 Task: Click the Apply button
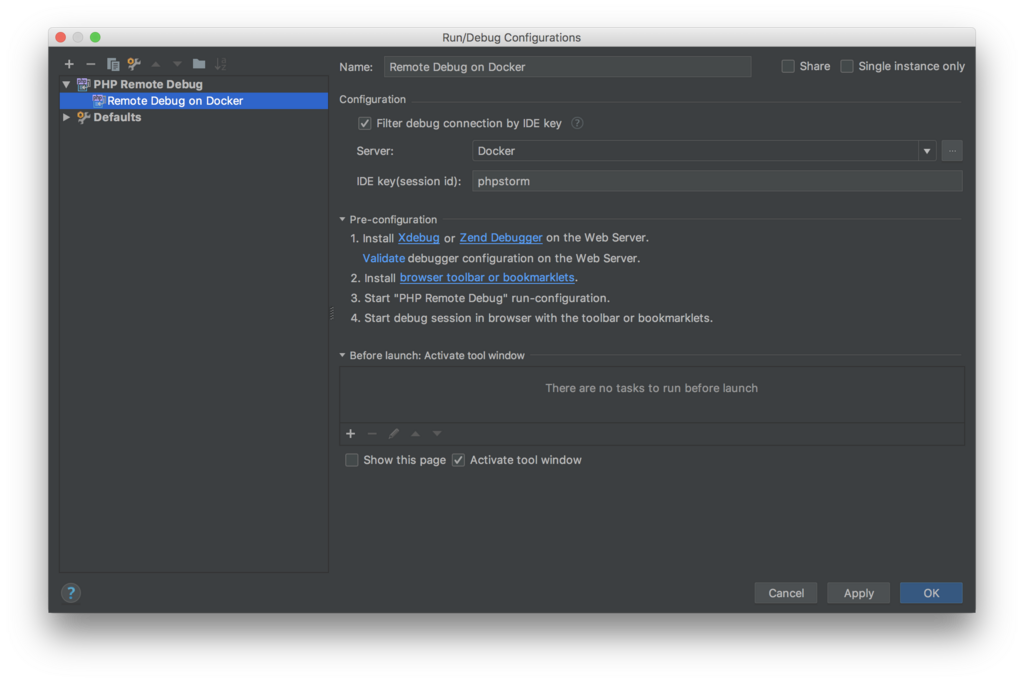pos(858,593)
